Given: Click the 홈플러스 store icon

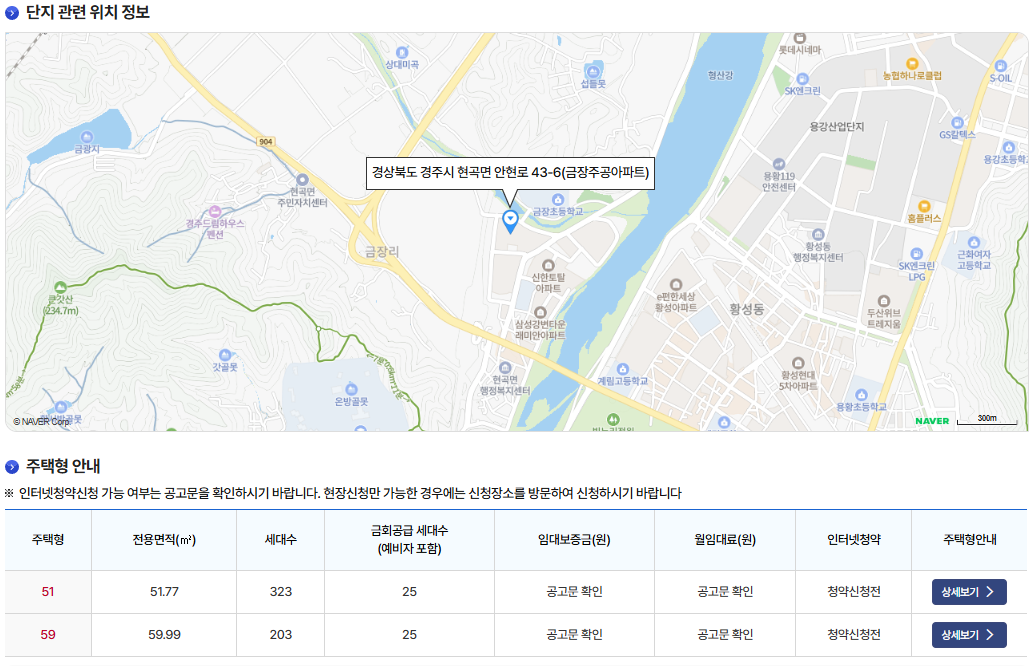Looking at the screenshot, I should coord(924,206).
